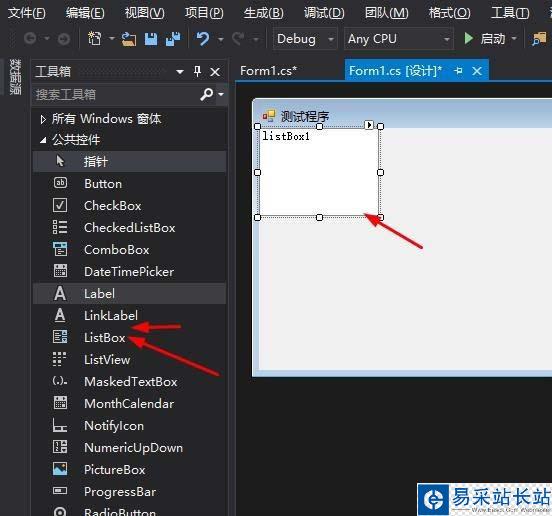Open the Redo history dropdown arrow
The width and height of the screenshot is (552, 516).
(256, 39)
